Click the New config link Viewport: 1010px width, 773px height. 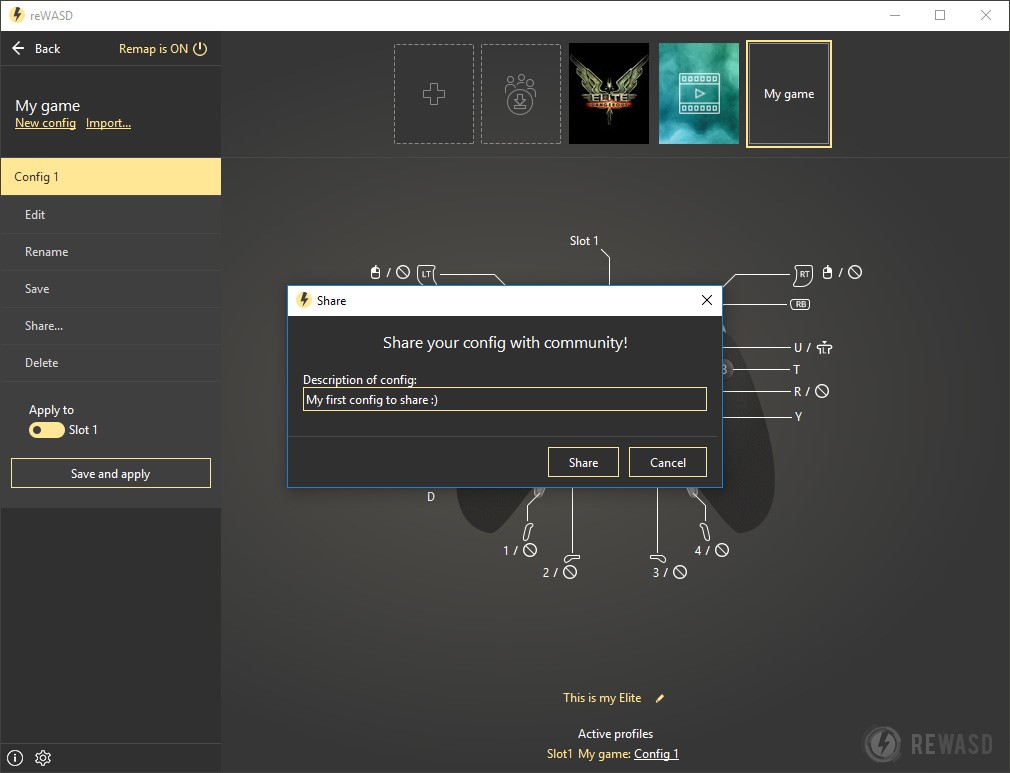[x=45, y=123]
